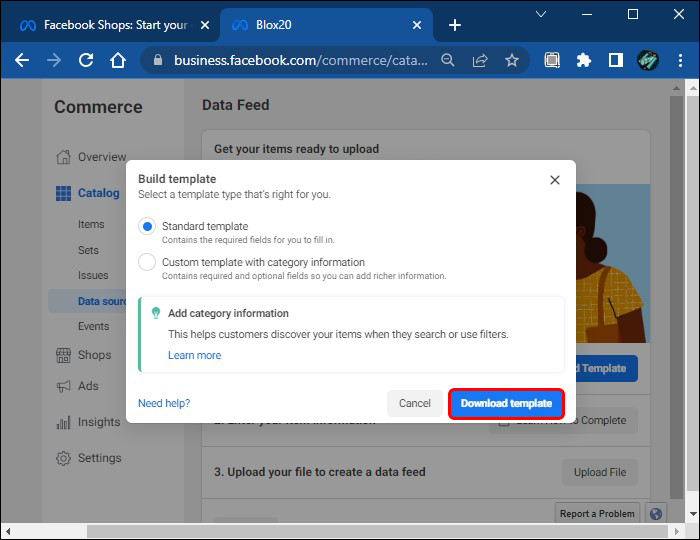
Task: Open the browser extensions puzzle icon
Action: click(584, 60)
